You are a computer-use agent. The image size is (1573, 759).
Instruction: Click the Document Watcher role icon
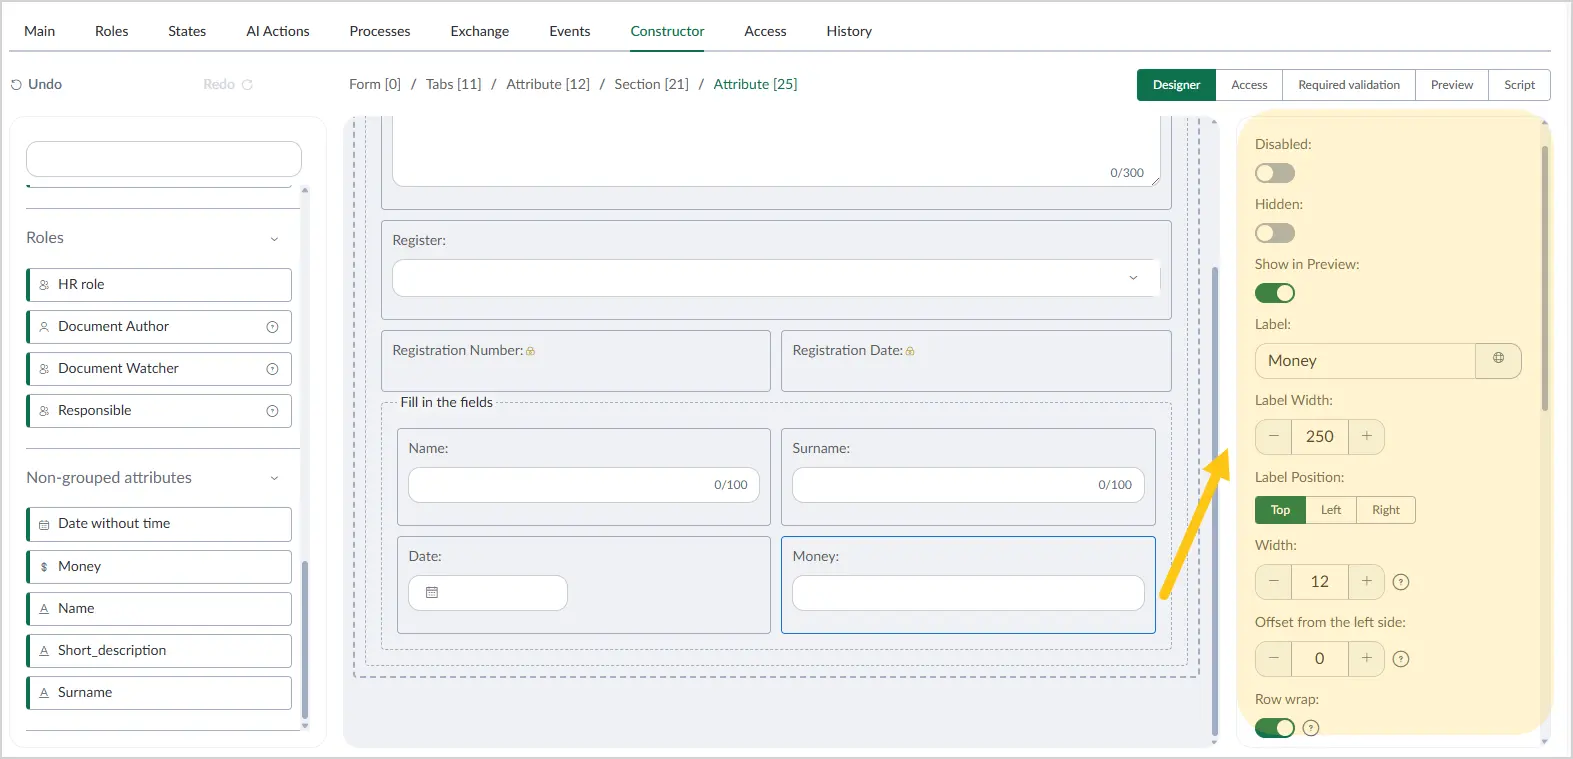click(x=44, y=369)
